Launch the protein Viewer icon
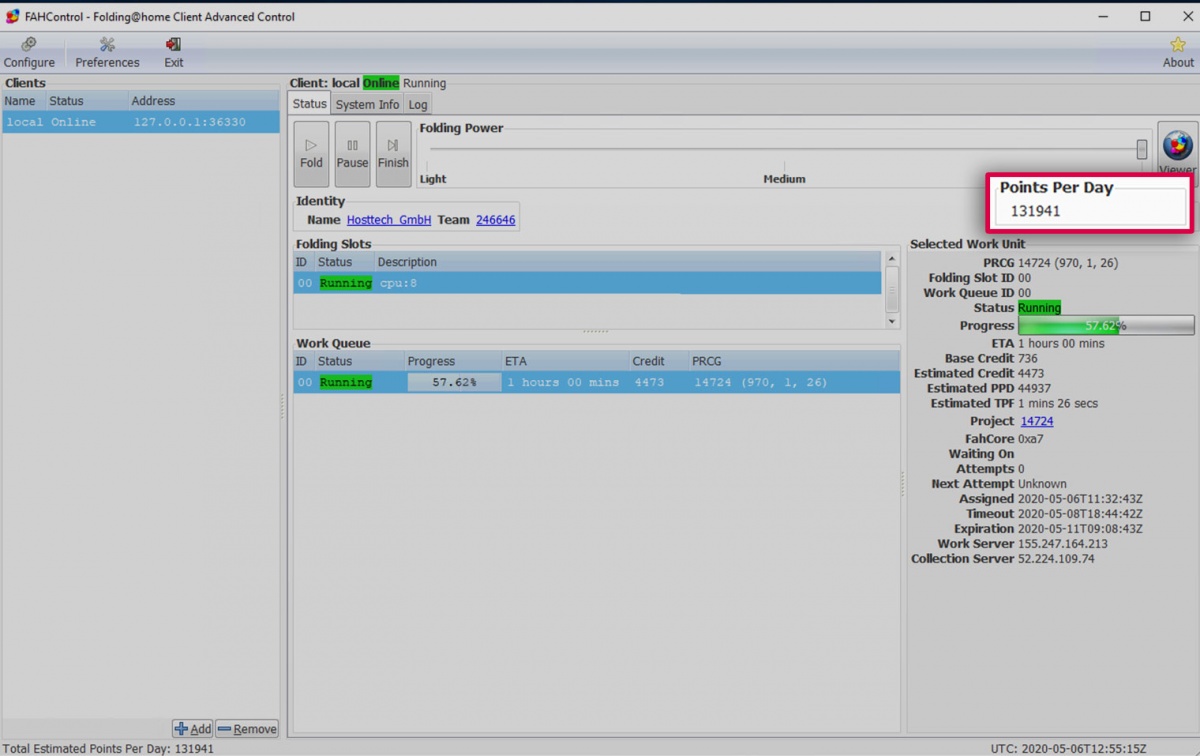Screen dimensions: 1200x756 tap(1177, 146)
